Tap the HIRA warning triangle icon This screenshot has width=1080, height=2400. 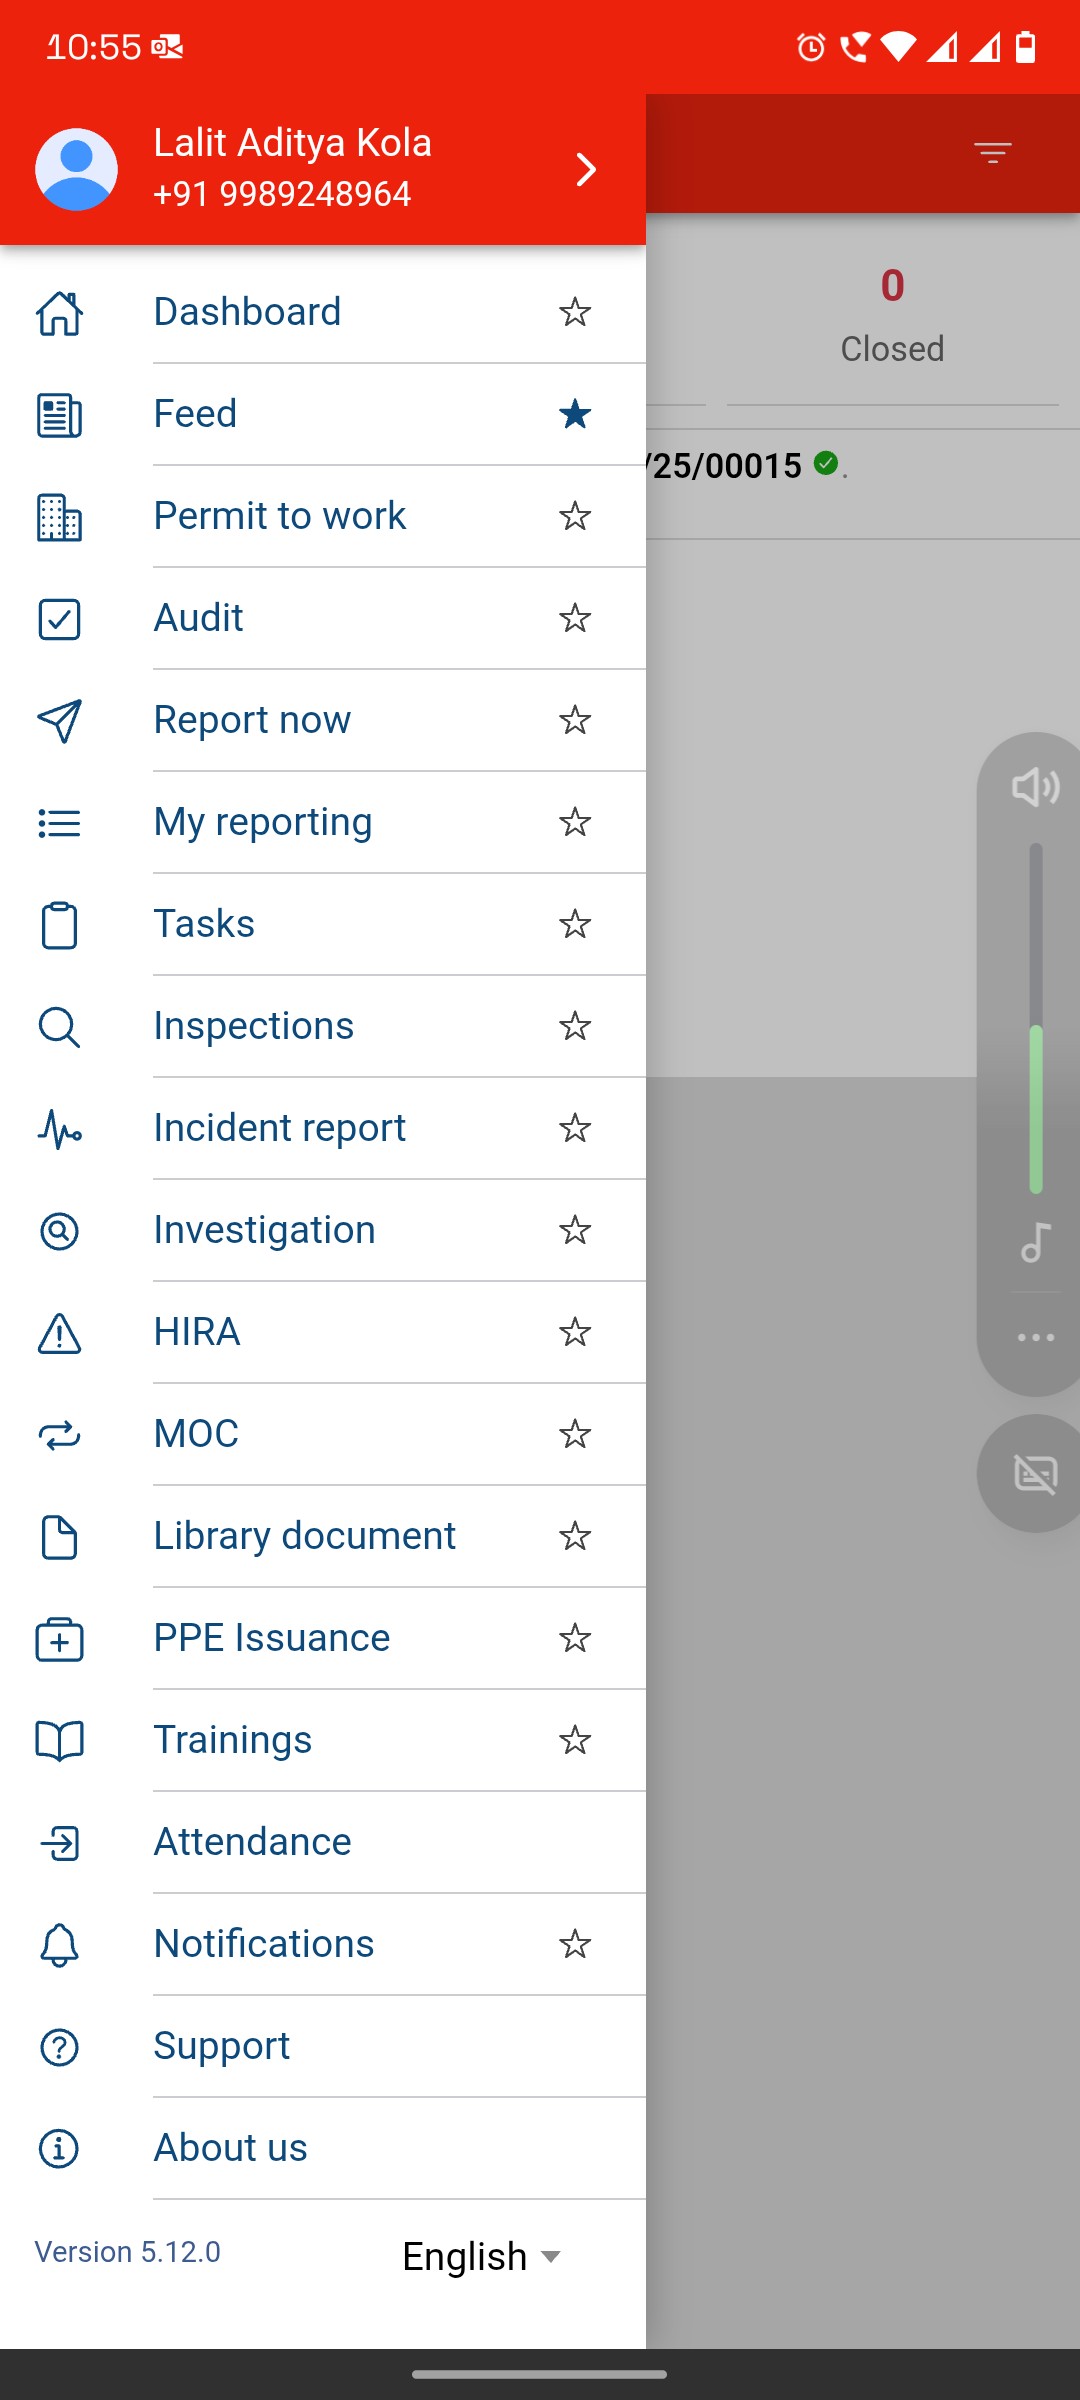(59, 1333)
